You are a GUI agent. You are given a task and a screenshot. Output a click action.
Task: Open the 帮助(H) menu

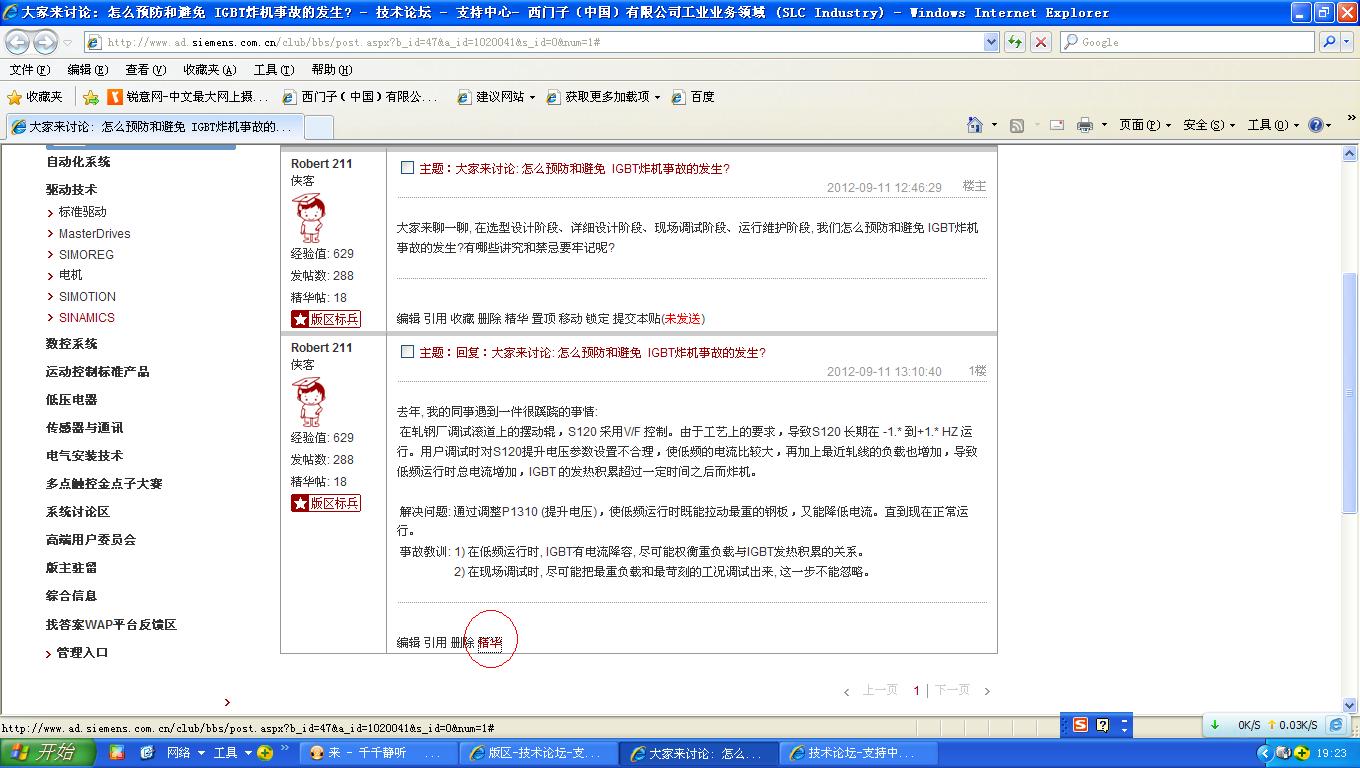[x=331, y=70]
